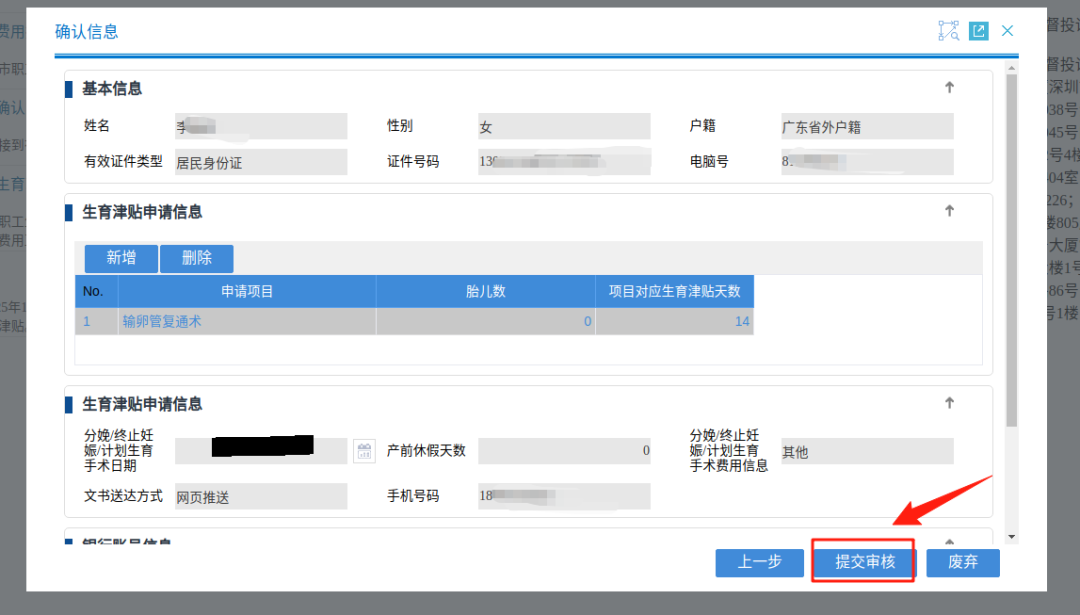Viewport: 1080px width, 615px height.
Task: Click the dialog's vertical scrollbar down arrow
Action: pyautogui.click(x=1011, y=537)
